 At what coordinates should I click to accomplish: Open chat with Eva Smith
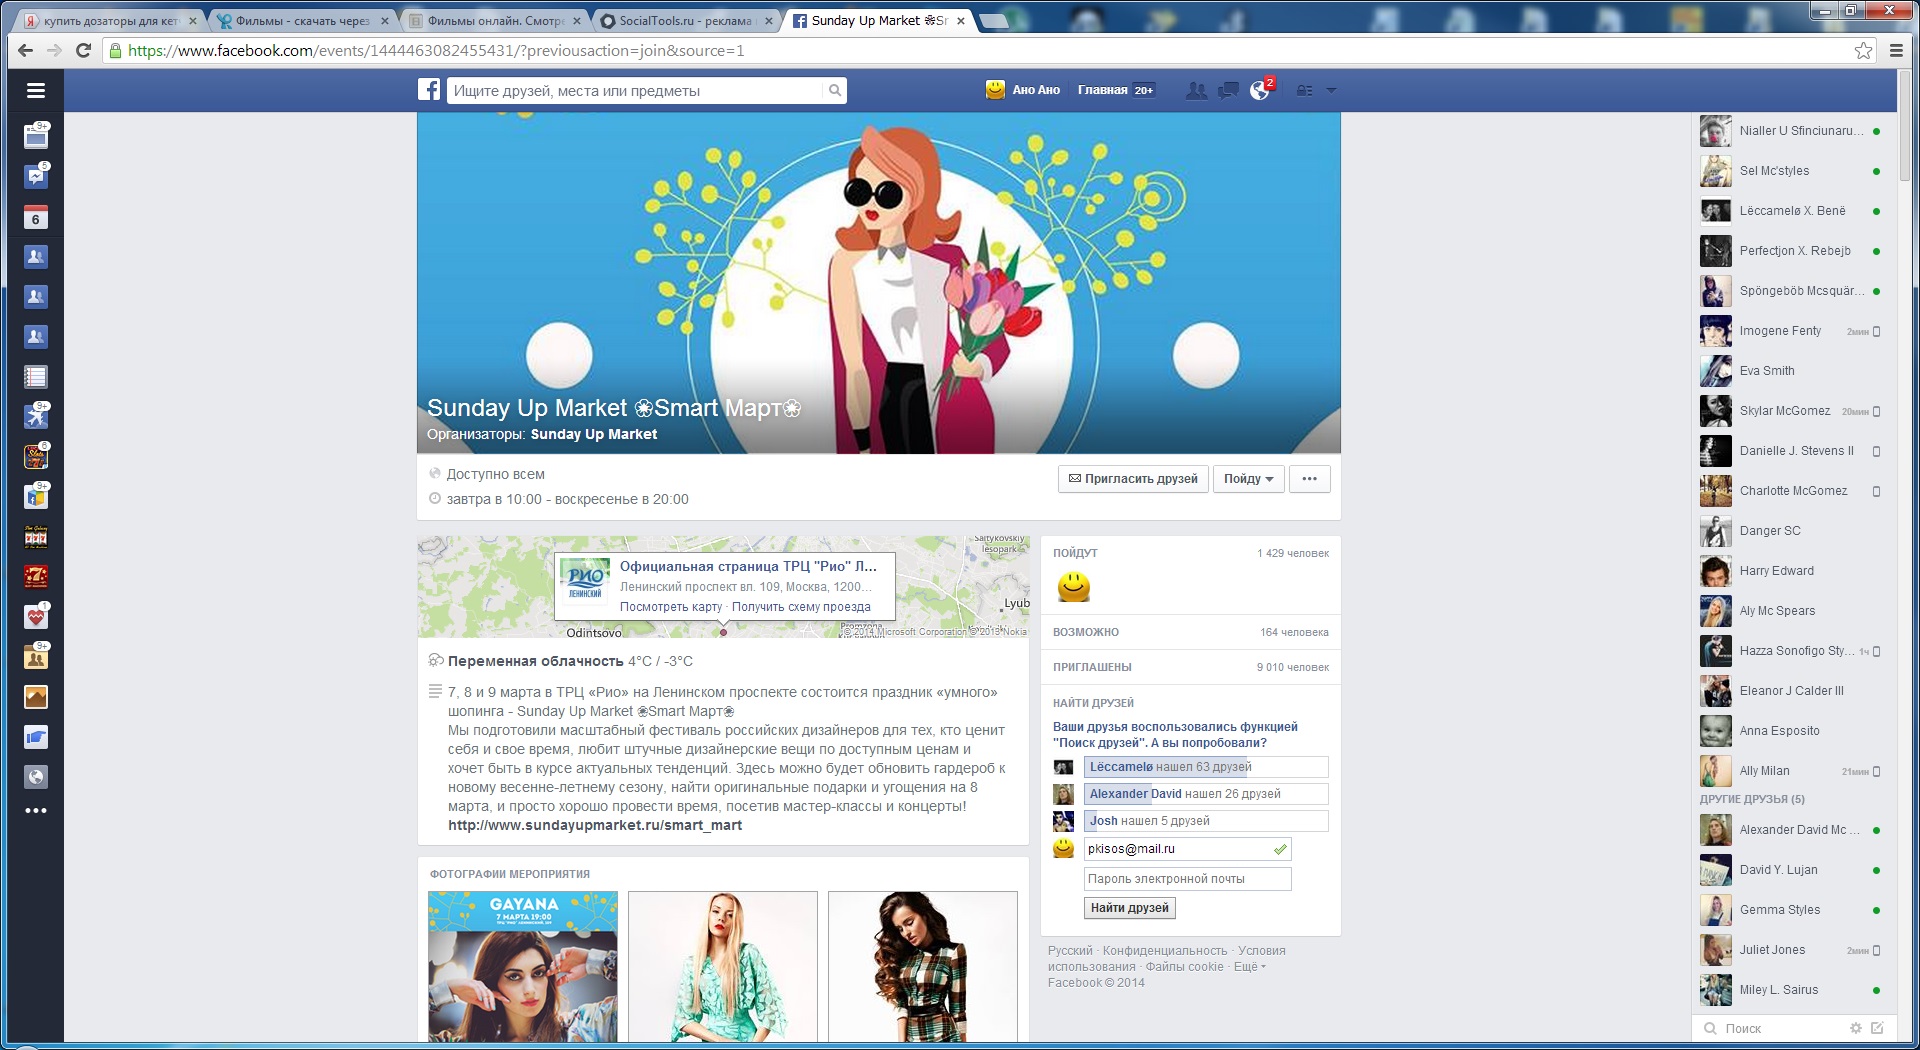click(1791, 371)
